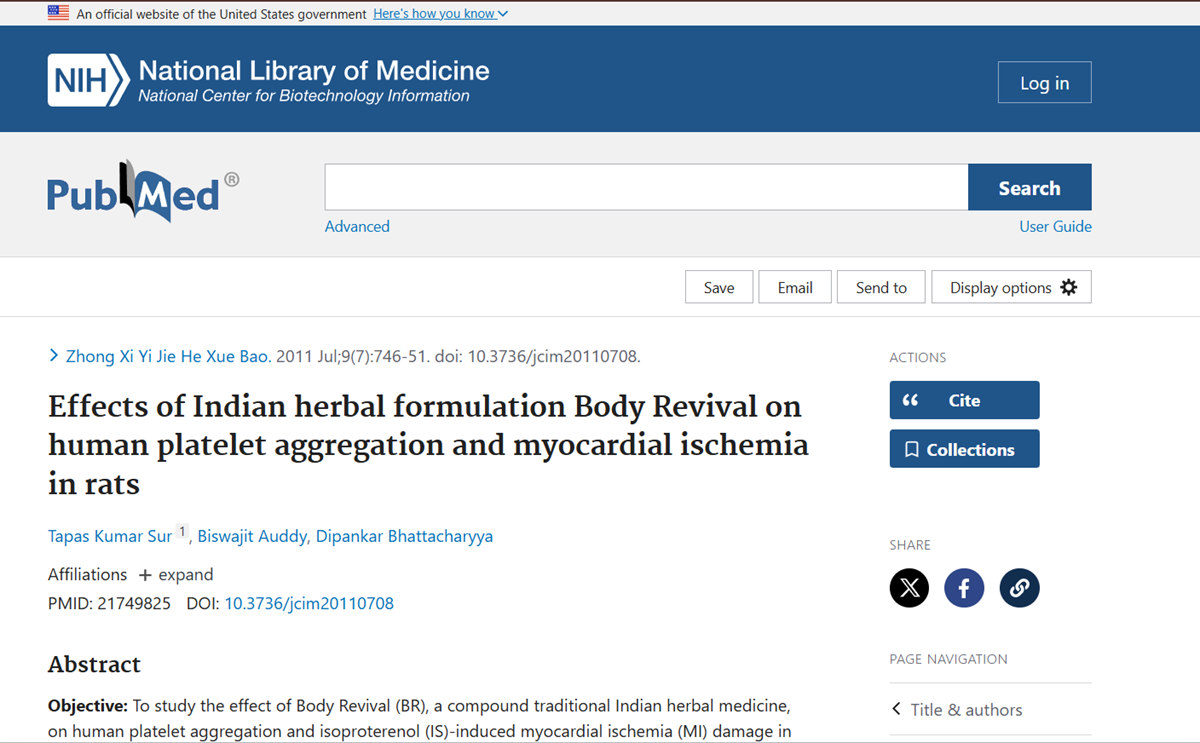The height and width of the screenshot is (743, 1200).
Task: Copy the permalink share icon
Action: 1019,588
